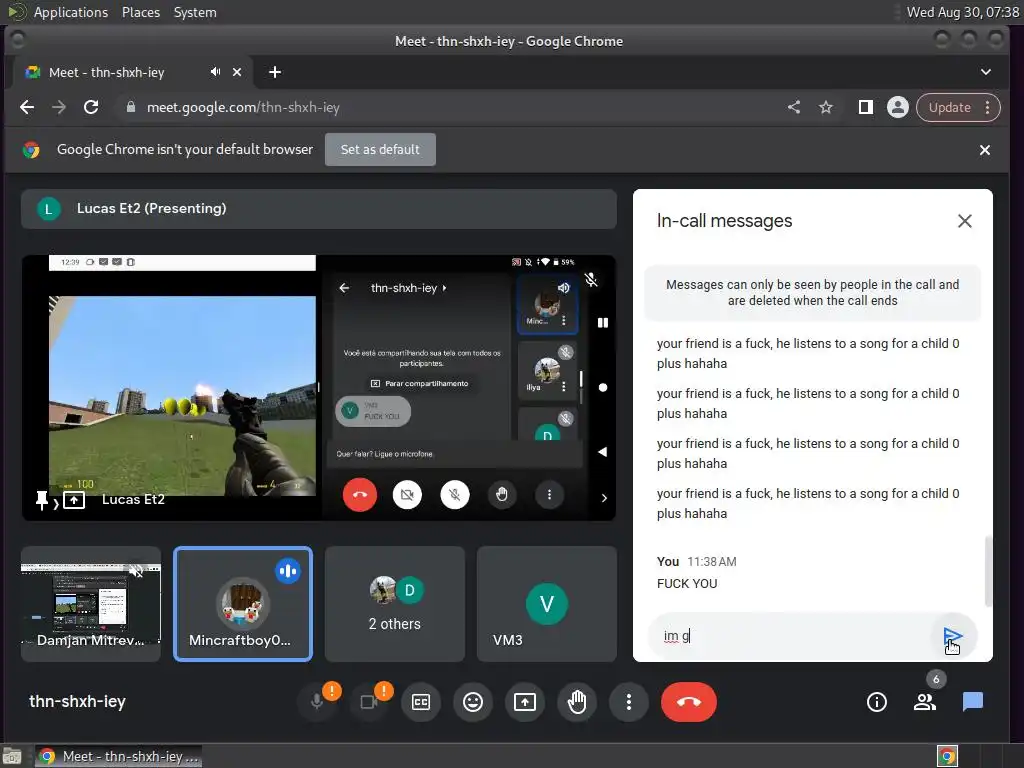
Task: Reload the Meet page
Action: pos(91,107)
